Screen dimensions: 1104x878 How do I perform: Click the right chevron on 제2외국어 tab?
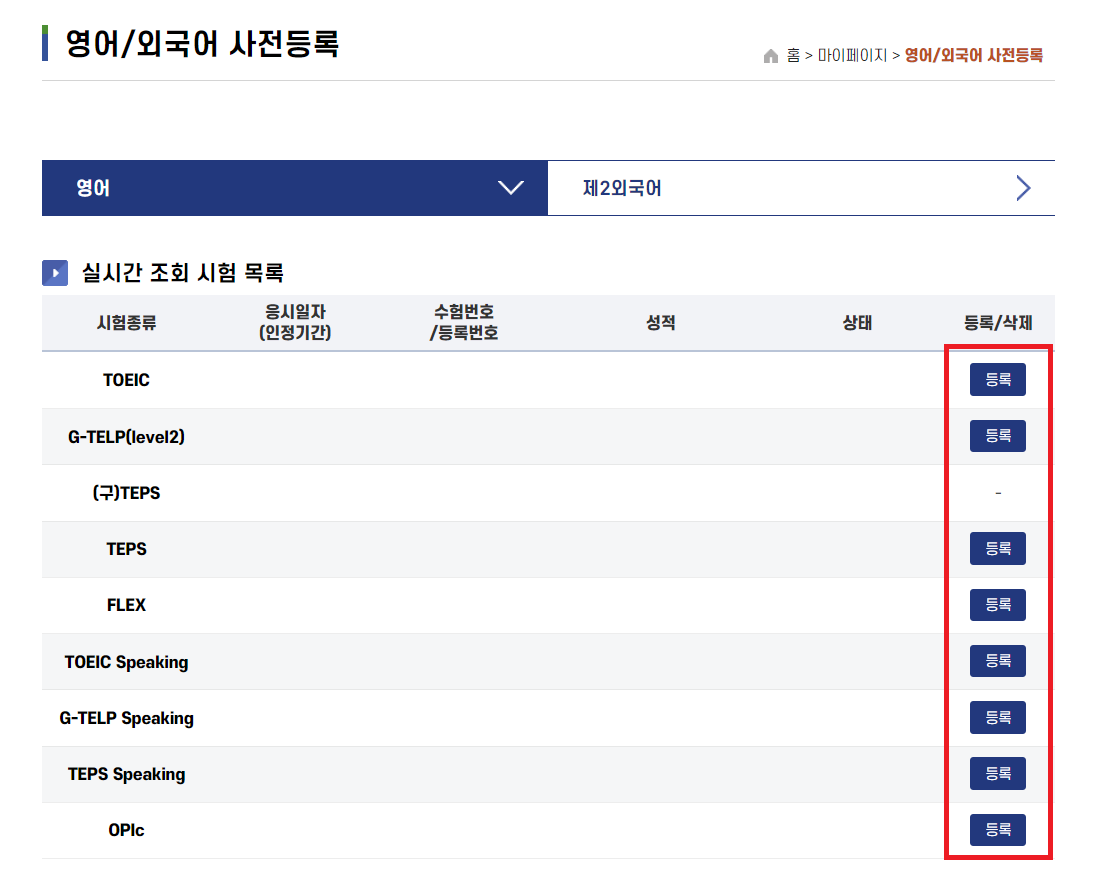(x=1024, y=188)
